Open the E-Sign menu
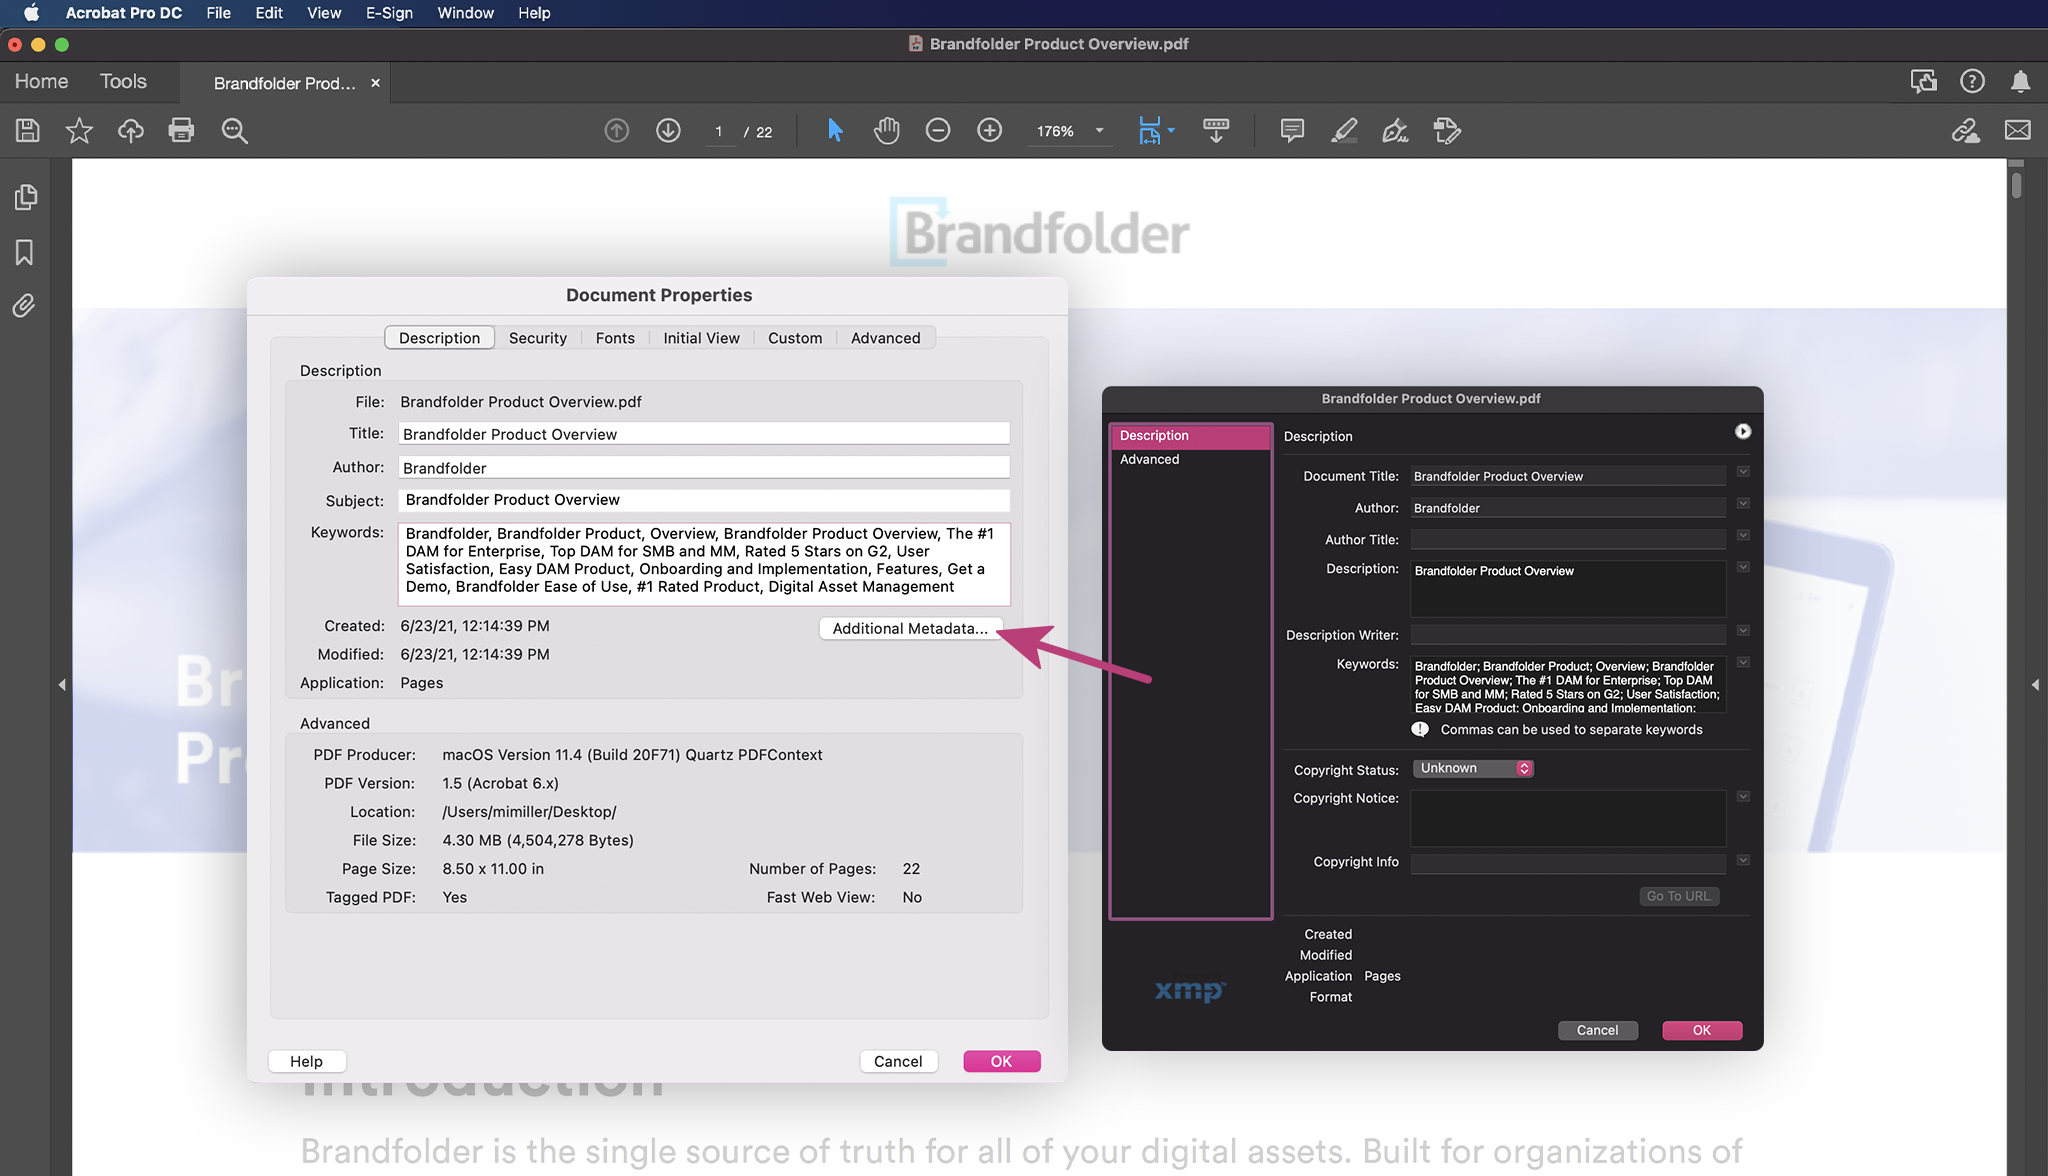Screen dimensions: 2048x1176 click(x=389, y=13)
